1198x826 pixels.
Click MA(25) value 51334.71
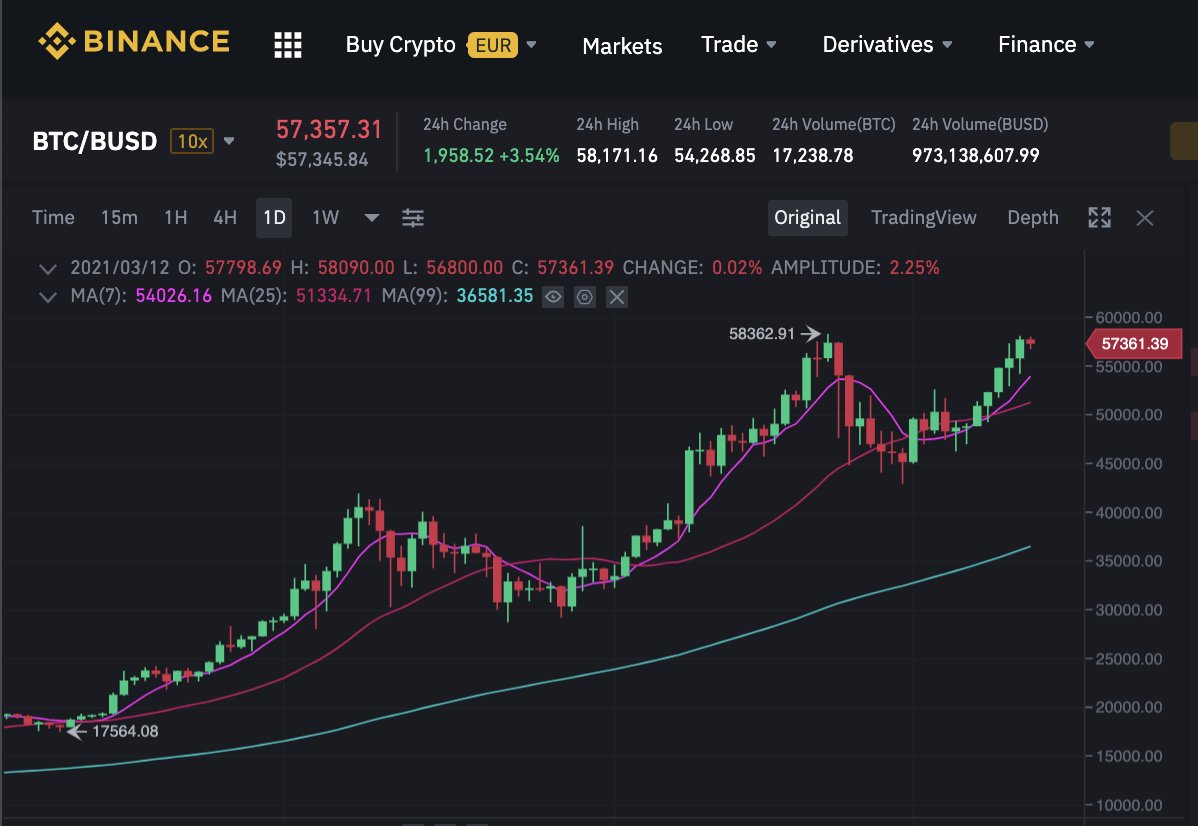[334, 296]
